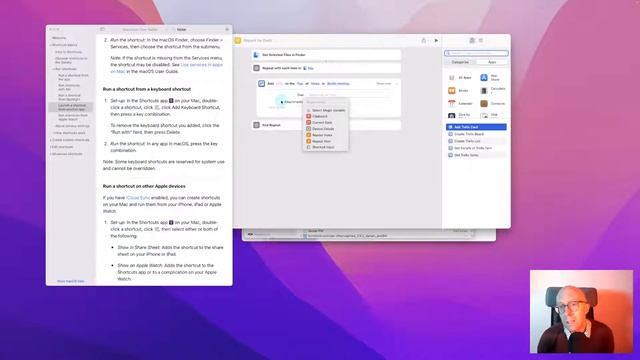Open Run shortcuts from Apple Watch topic
Viewport: 640px width, 360px height.
pyautogui.click(x=73, y=117)
